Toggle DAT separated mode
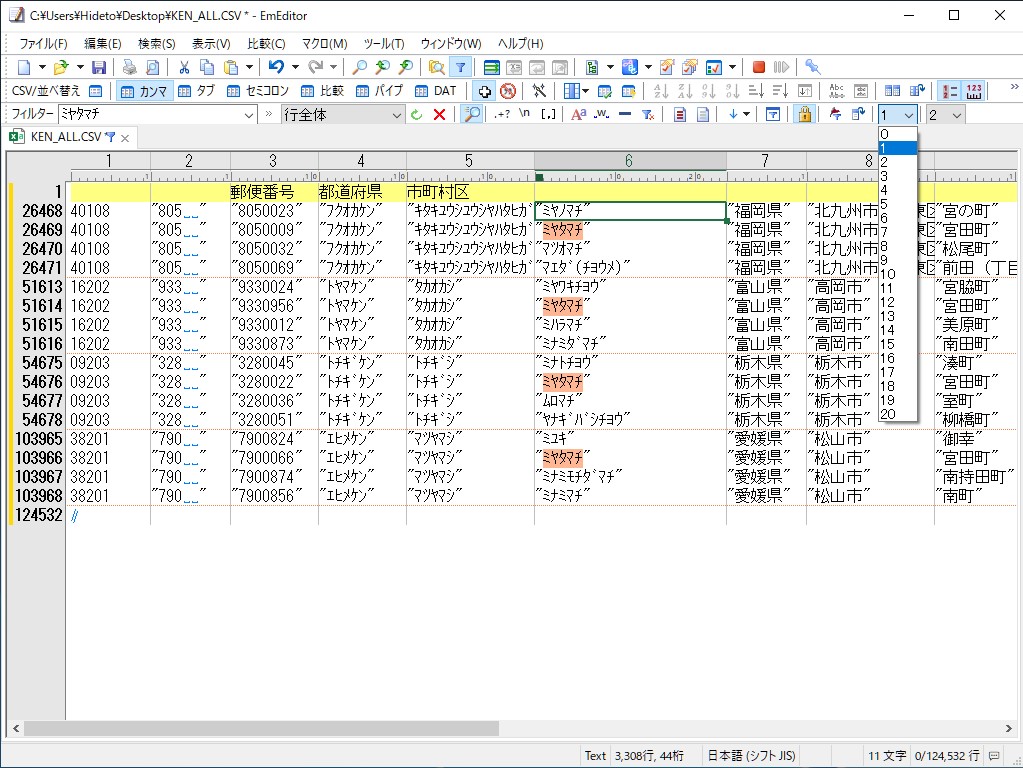This screenshot has width=1023, height=768. [x=436, y=91]
